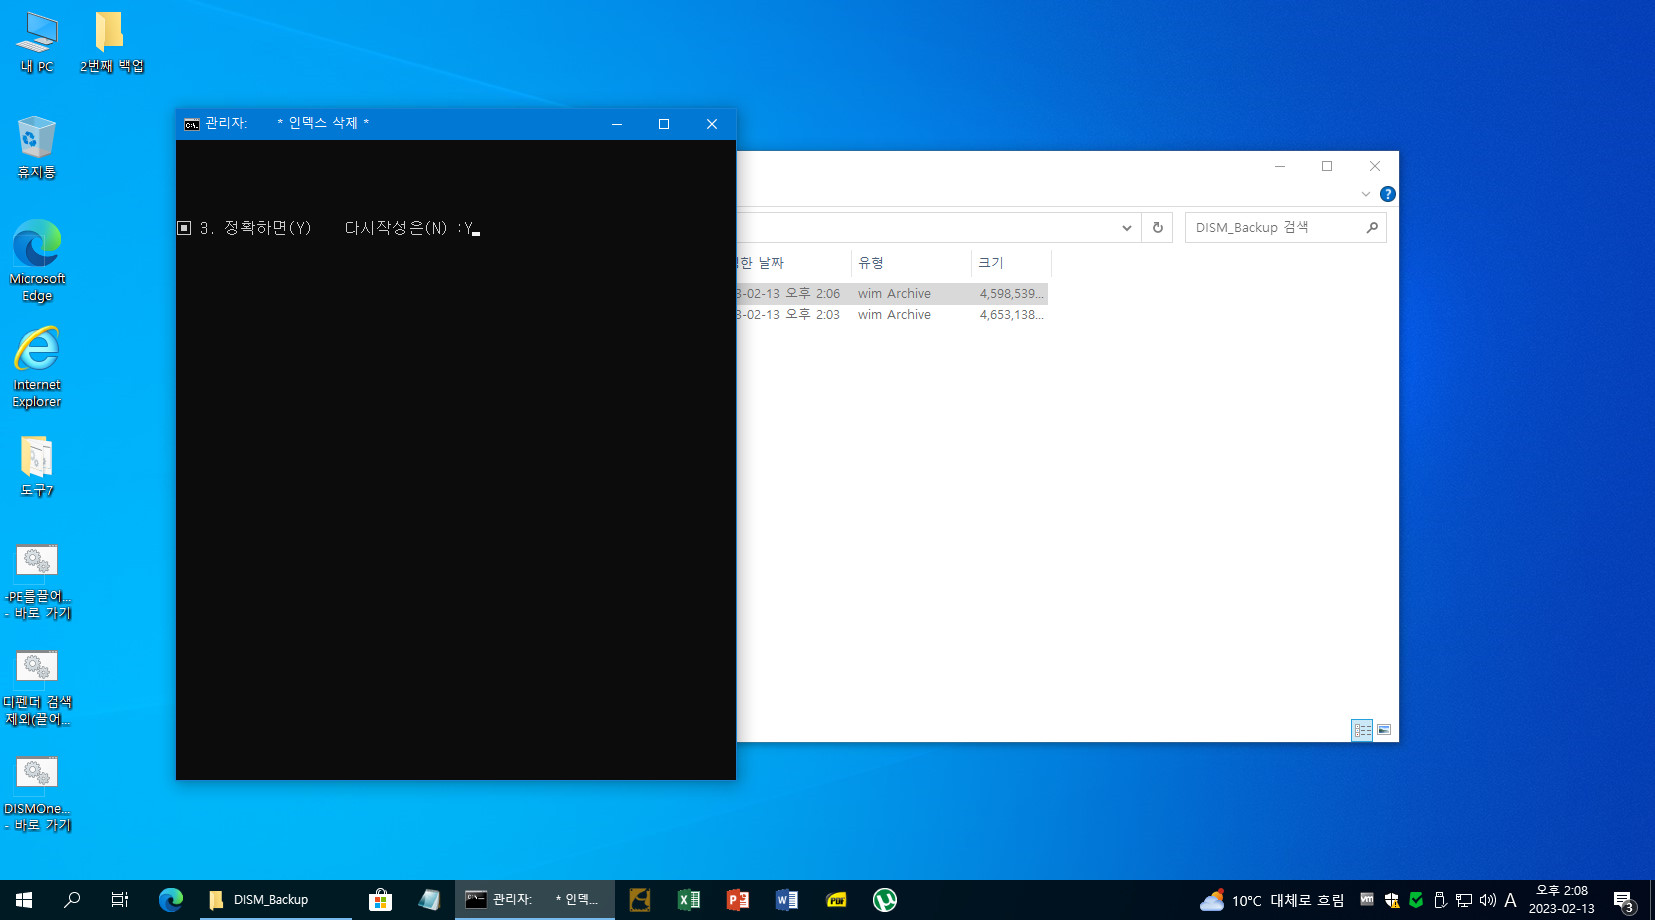Open Windows Security tray icon
This screenshot has width=1655, height=920.
[x=1391, y=900]
